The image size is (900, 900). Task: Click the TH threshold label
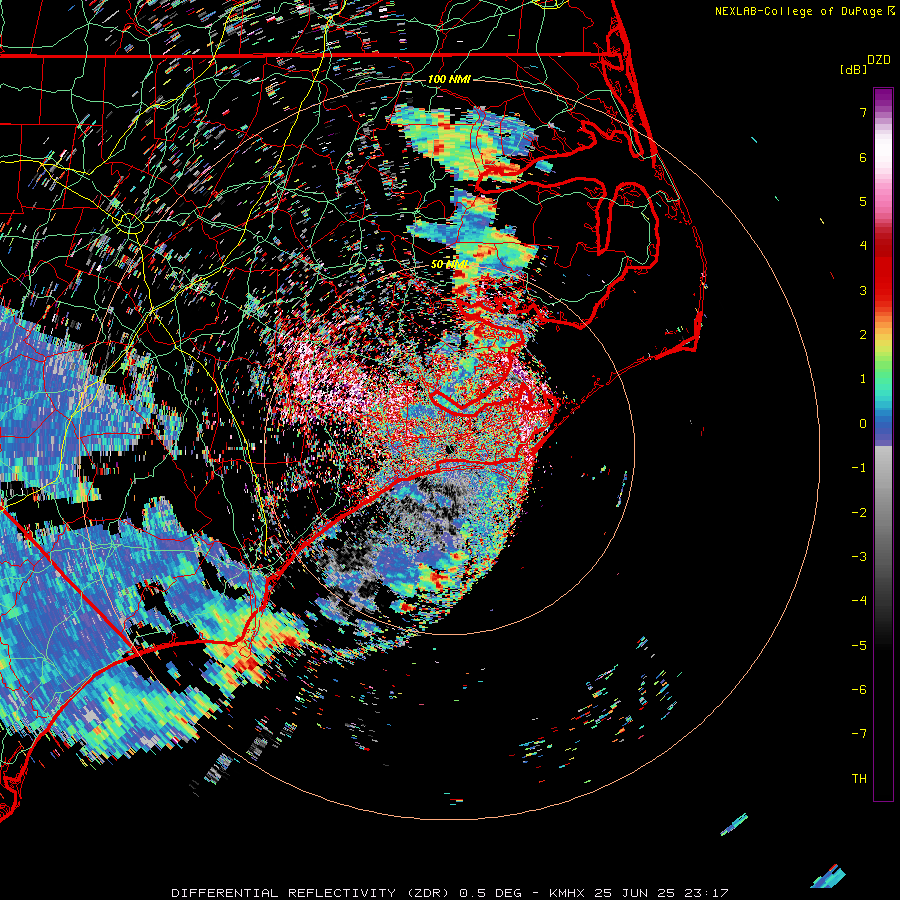(x=859, y=779)
